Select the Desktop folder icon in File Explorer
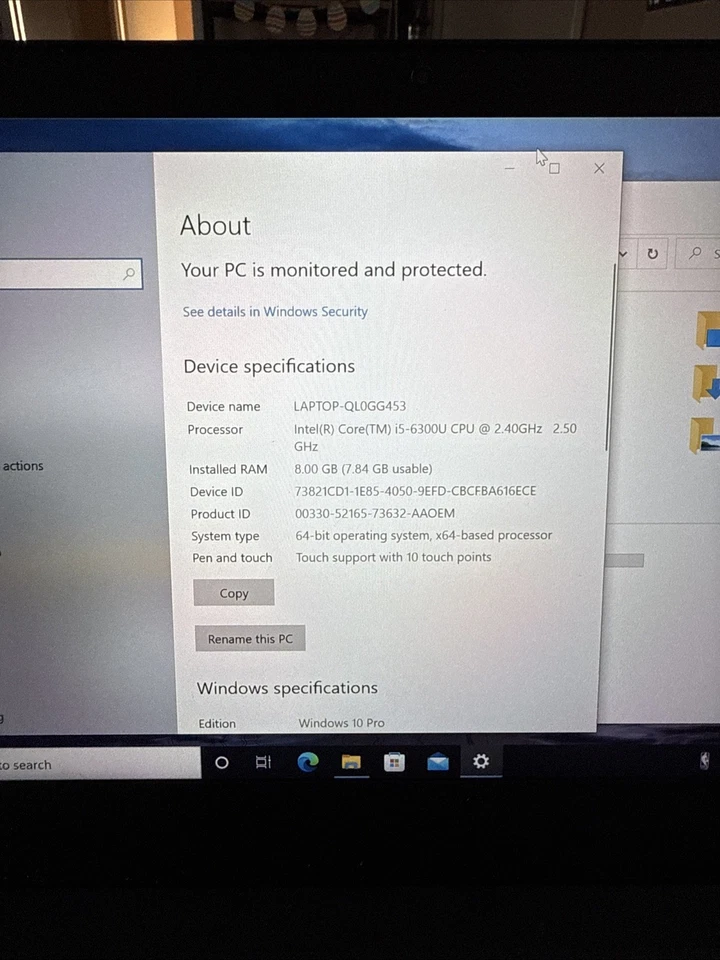720x960 pixels. (x=708, y=331)
